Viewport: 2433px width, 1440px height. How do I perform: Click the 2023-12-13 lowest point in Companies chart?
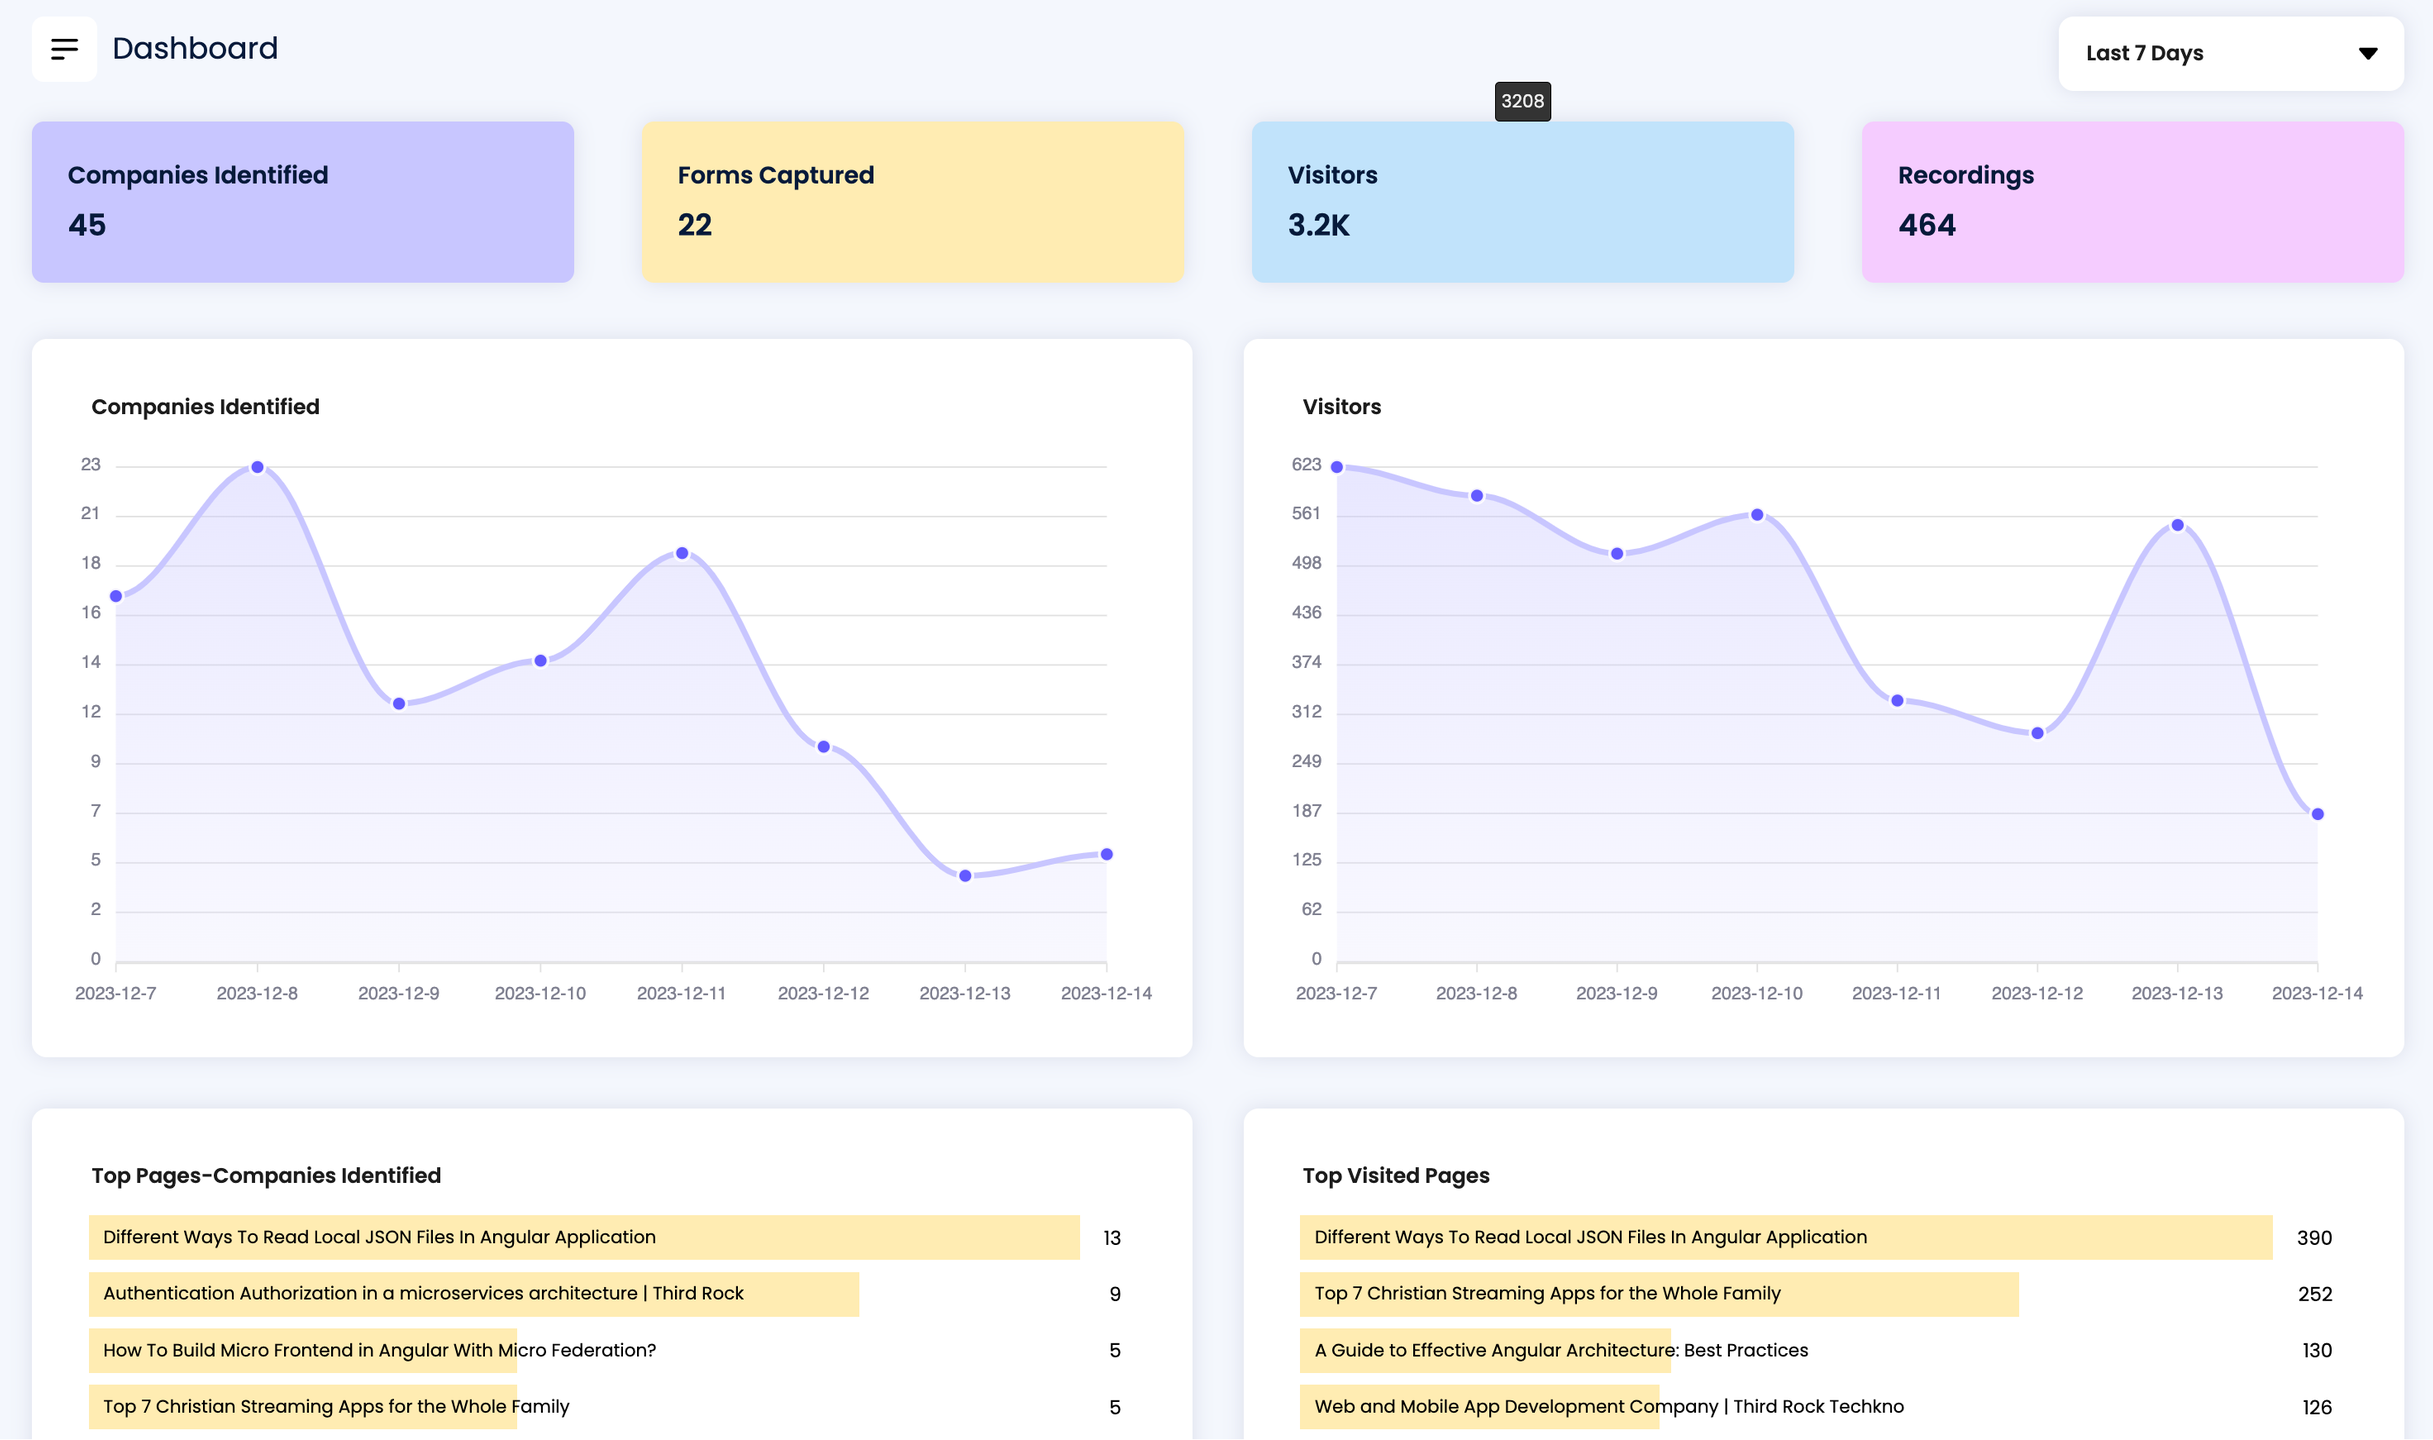coord(965,876)
